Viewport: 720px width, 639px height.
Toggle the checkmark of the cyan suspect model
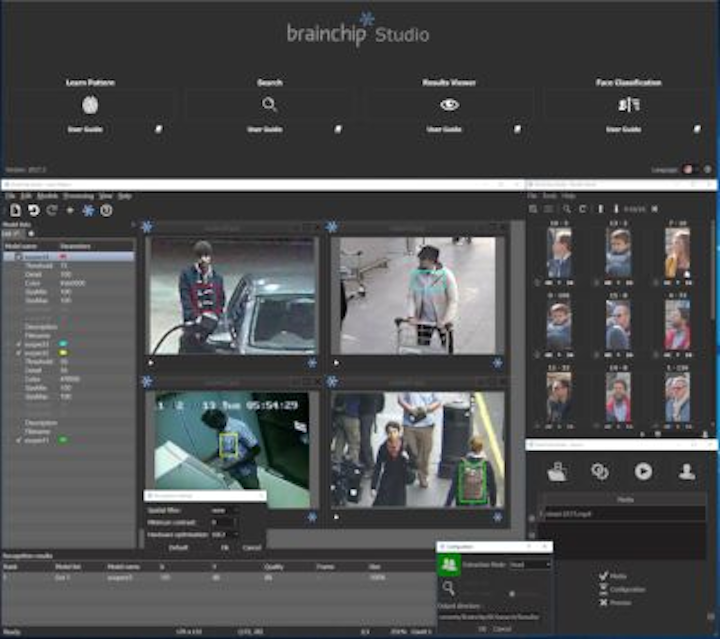click(x=19, y=344)
